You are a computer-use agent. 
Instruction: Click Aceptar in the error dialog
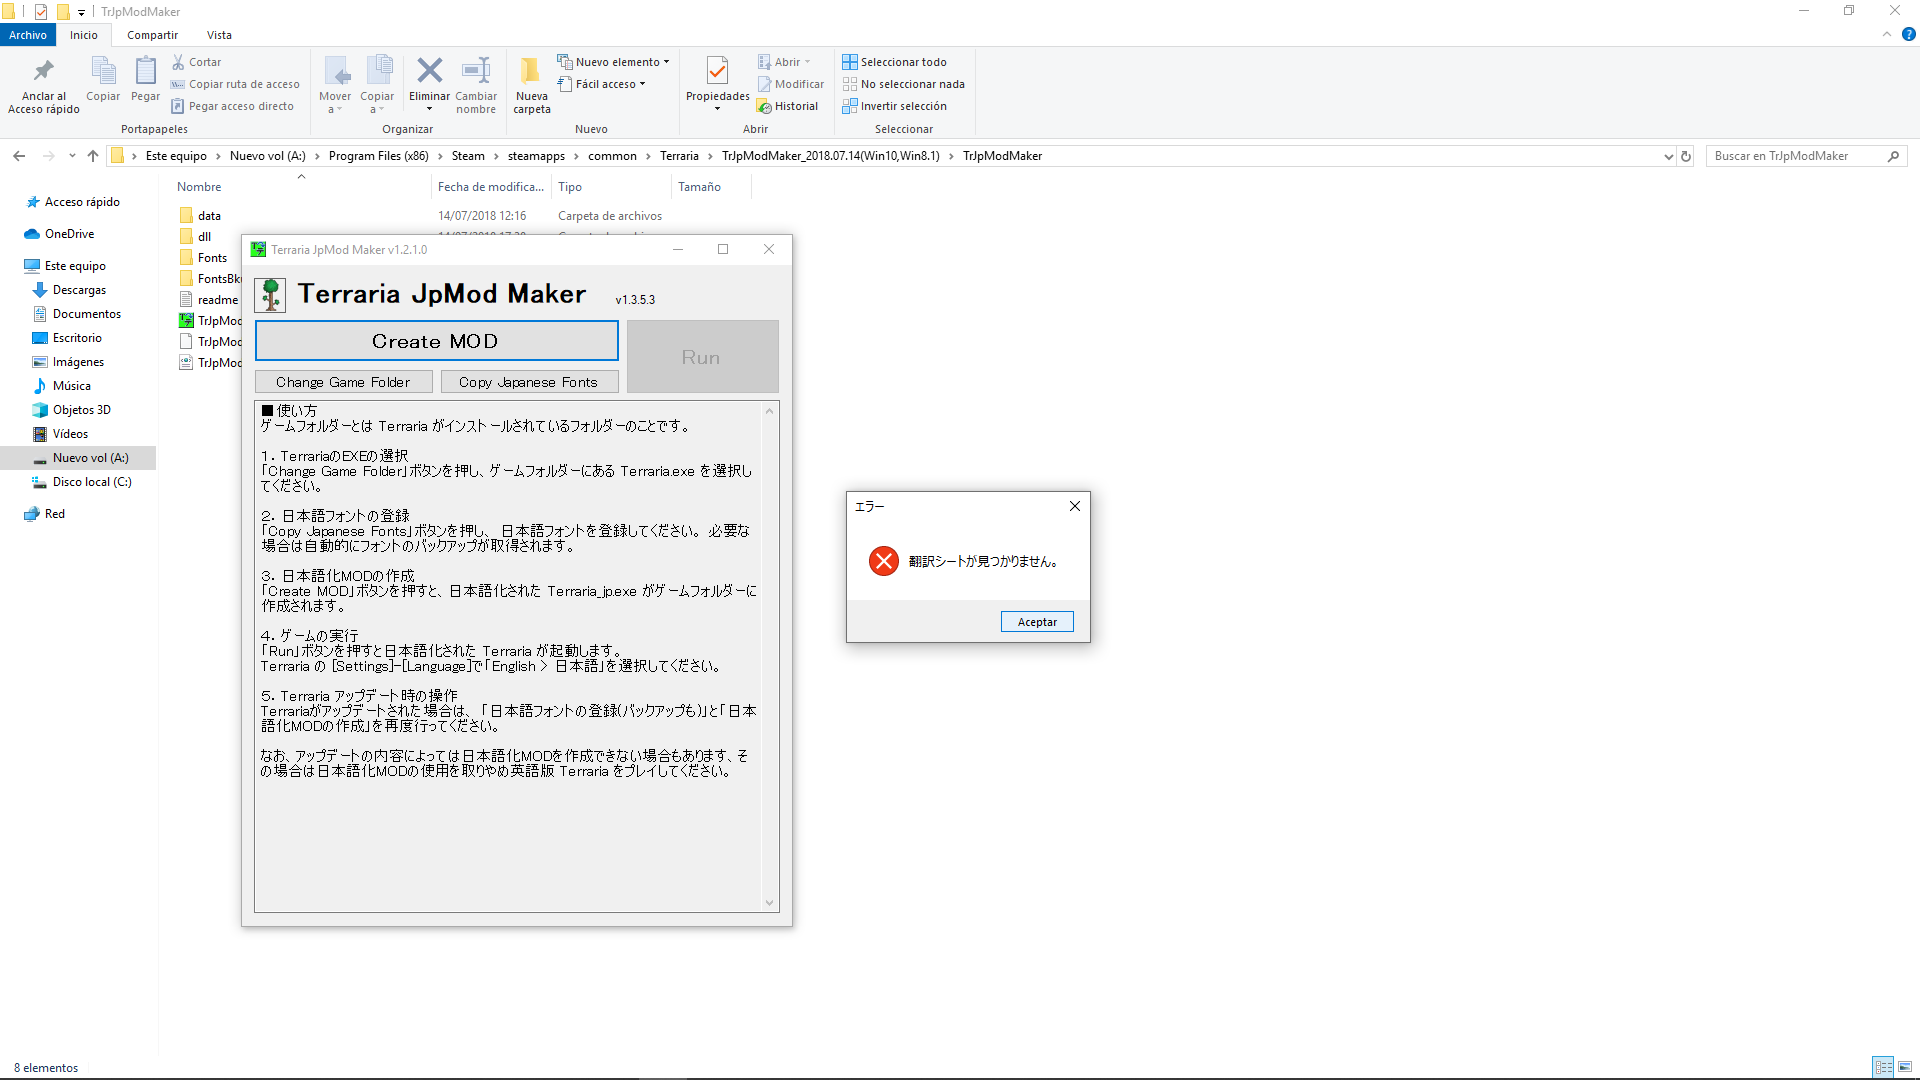point(1037,622)
